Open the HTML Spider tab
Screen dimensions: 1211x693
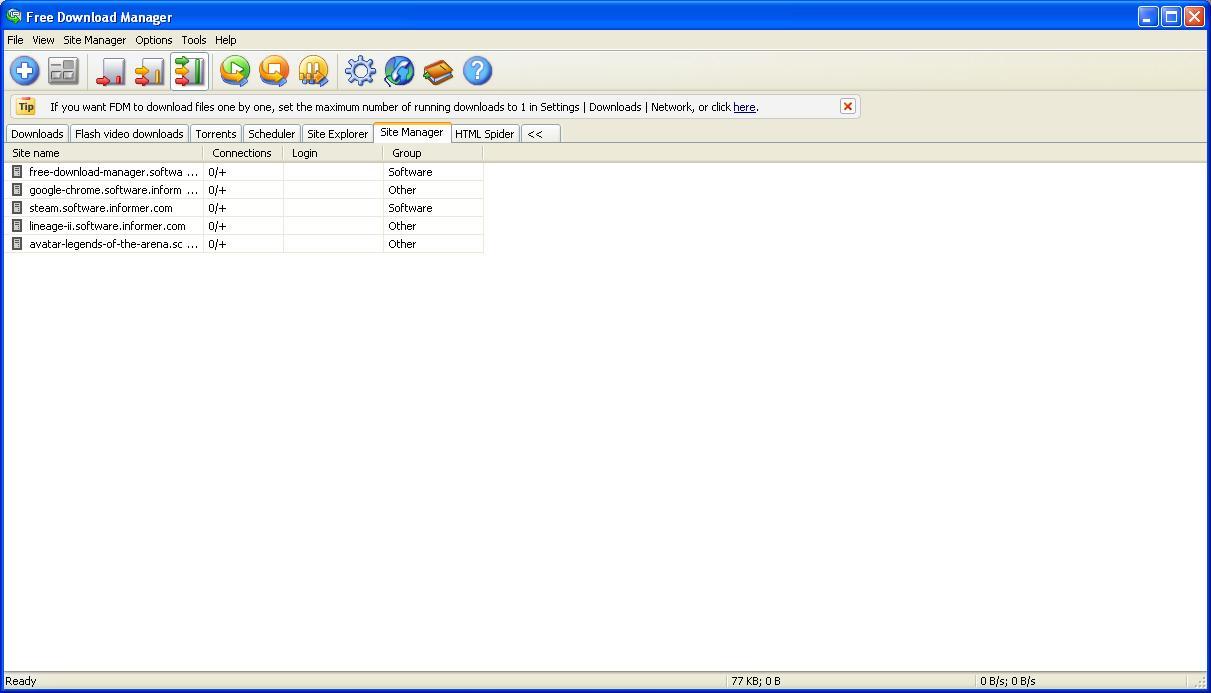[484, 133]
